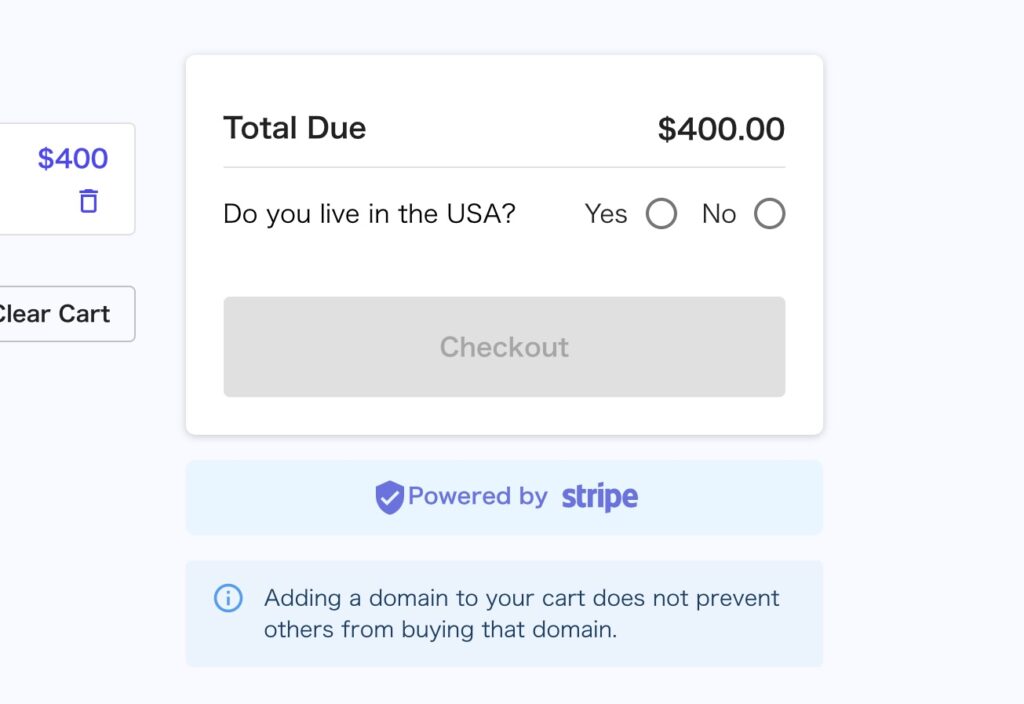The width and height of the screenshot is (1024, 704).
Task: Click the $400.00 total amount
Action: click(x=721, y=129)
